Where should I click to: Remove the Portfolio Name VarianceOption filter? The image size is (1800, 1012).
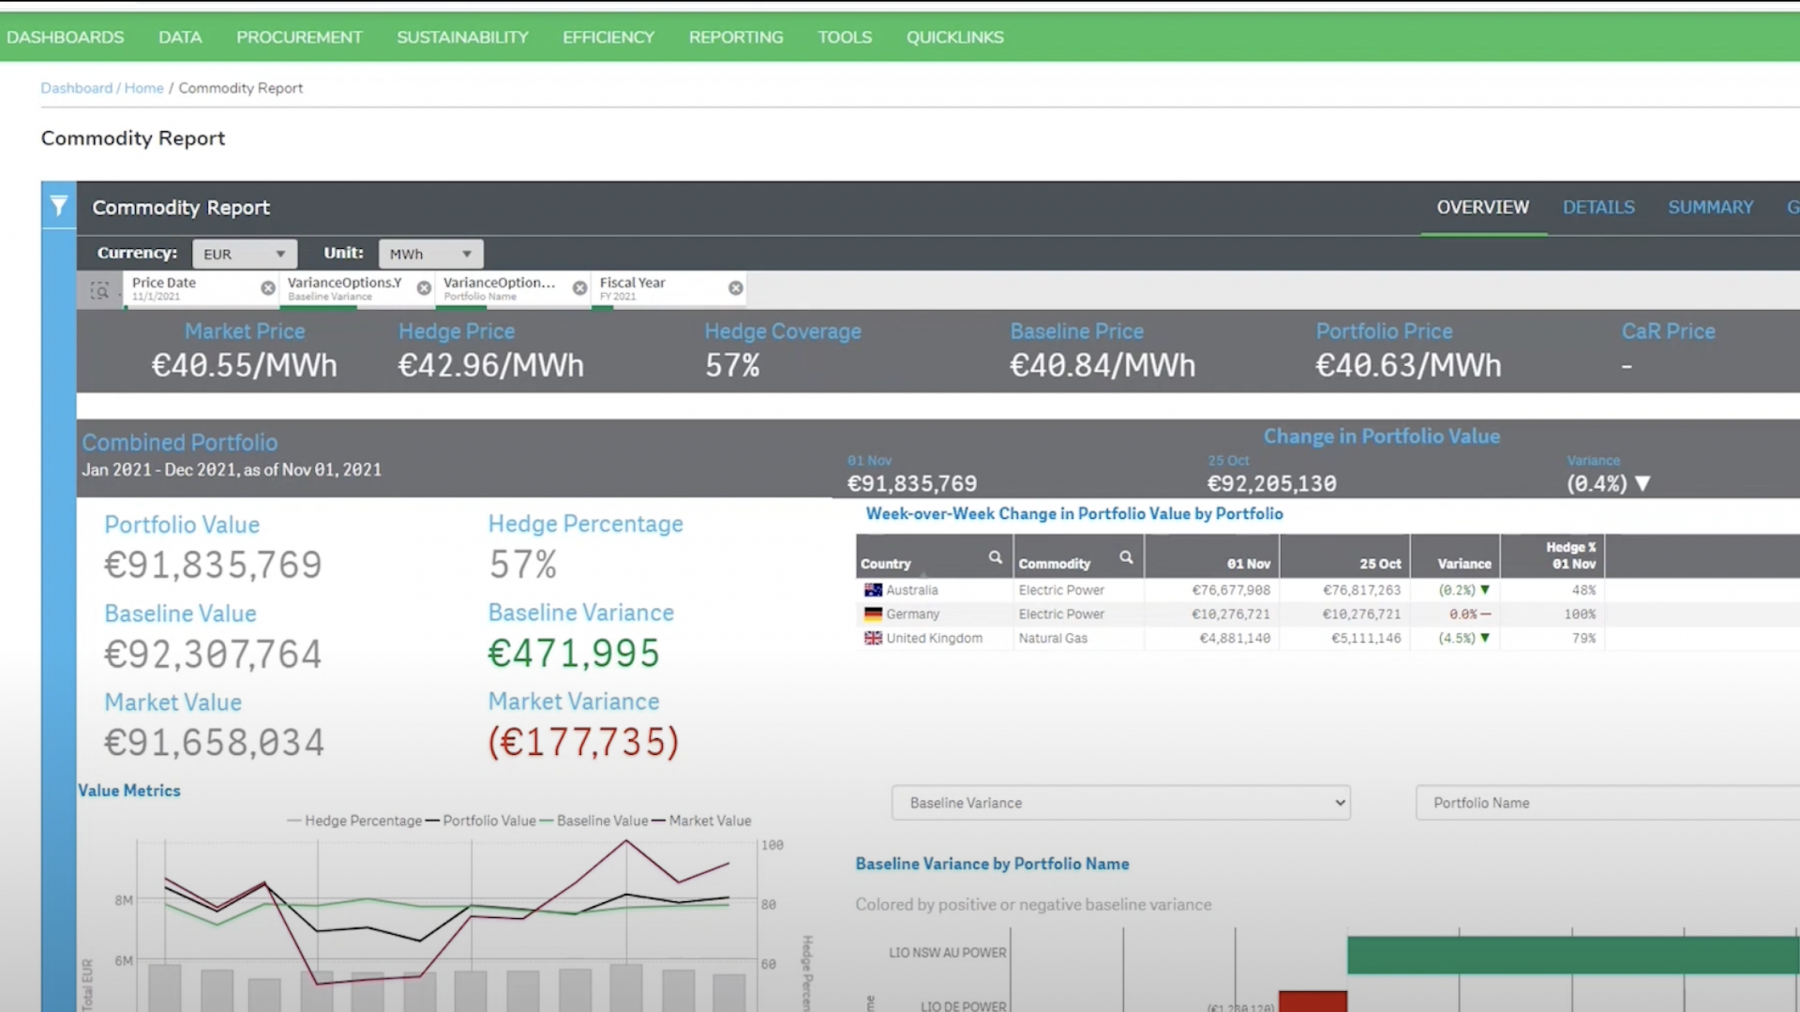[x=580, y=288]
